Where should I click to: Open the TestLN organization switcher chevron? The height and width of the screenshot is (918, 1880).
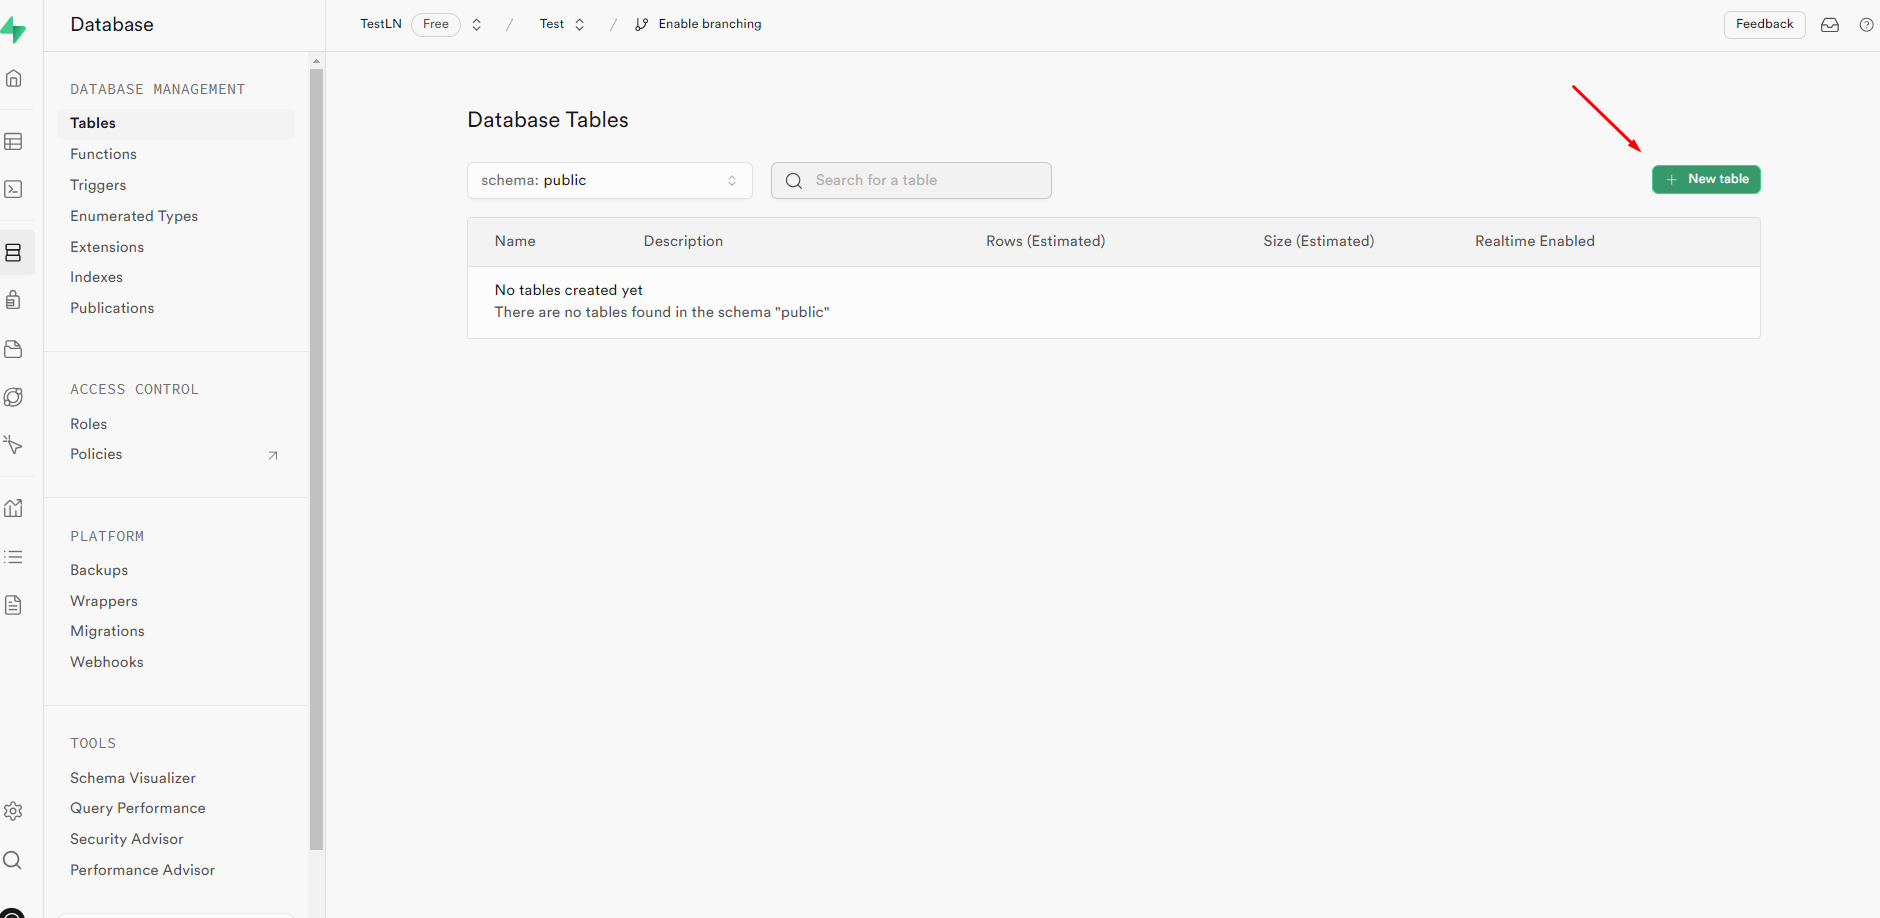(477, 25)
